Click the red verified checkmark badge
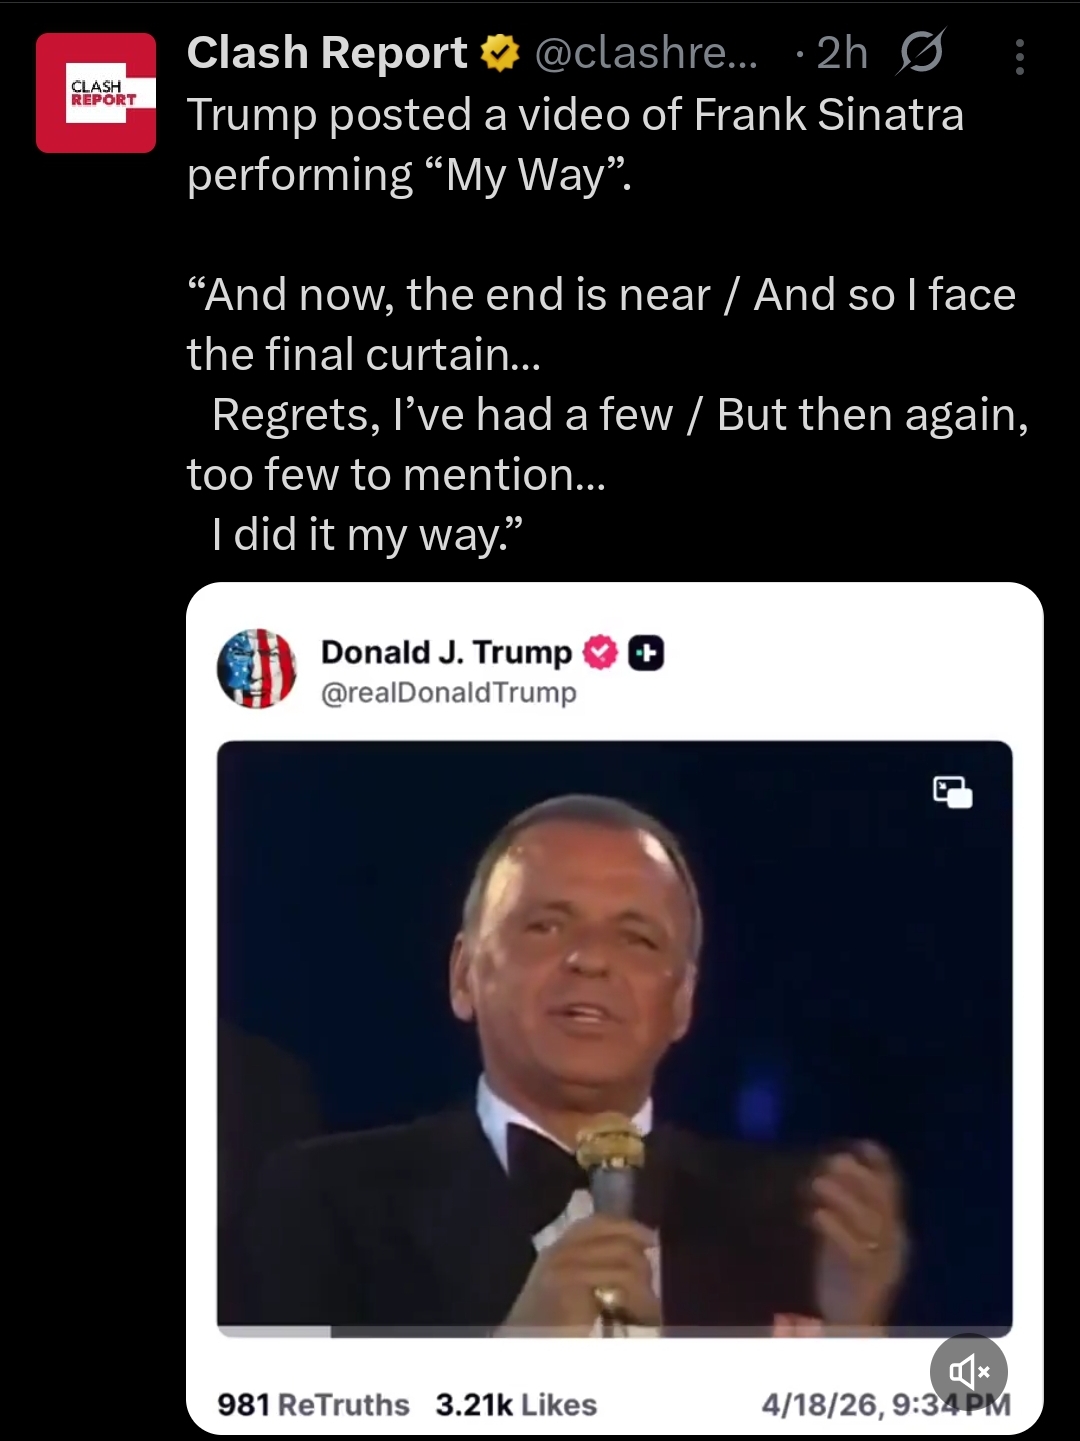The height and width of the screenshot is (1441, 1080). click(599, 653)
